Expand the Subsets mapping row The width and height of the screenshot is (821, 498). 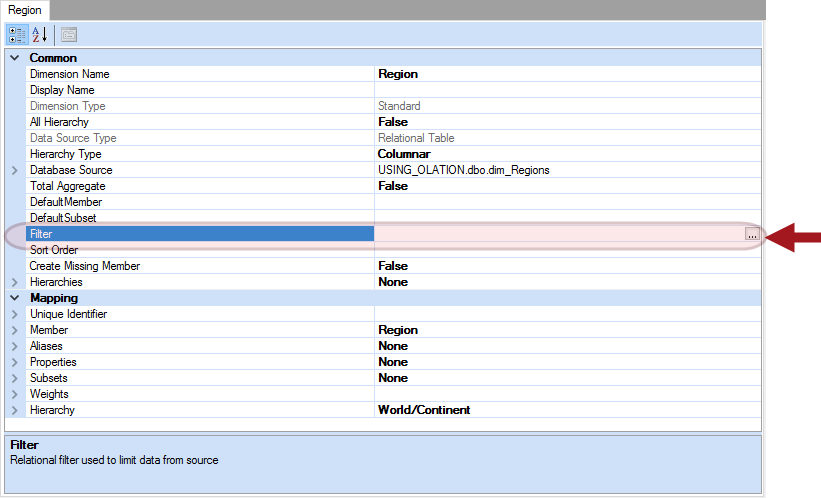coord(14,378)
